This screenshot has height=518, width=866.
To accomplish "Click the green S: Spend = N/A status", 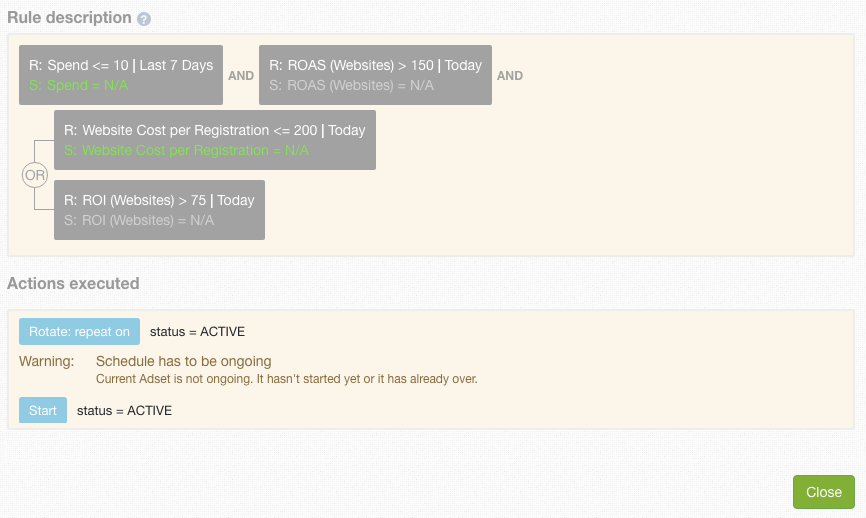I will tap(78, 86).
